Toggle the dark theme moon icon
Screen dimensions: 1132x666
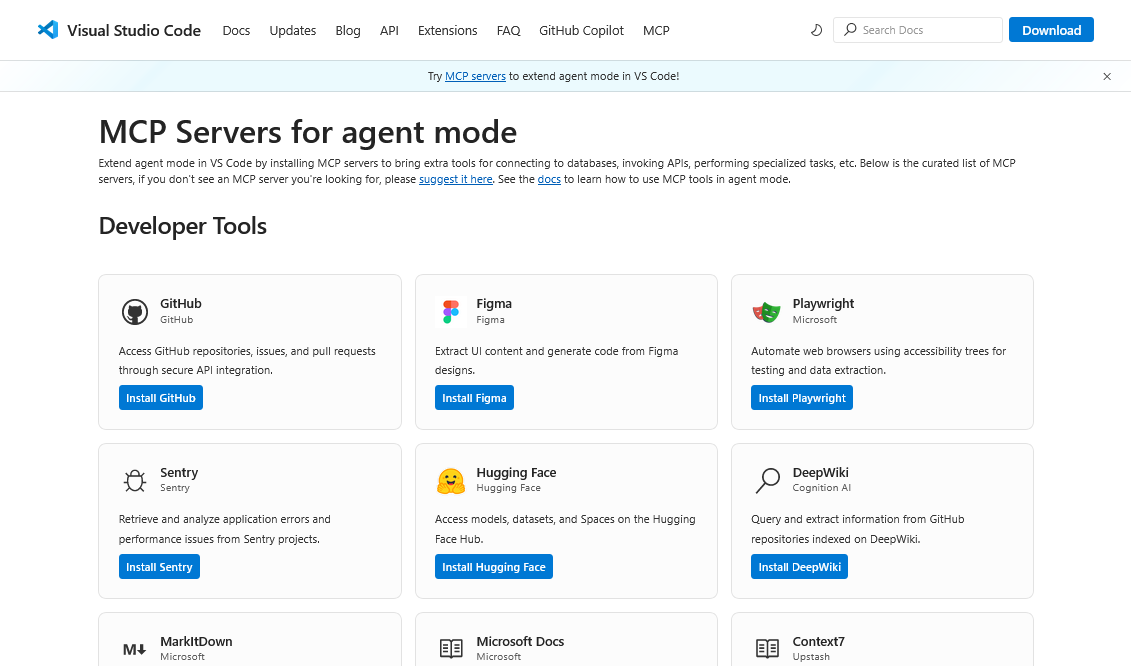tap(816, 30)
